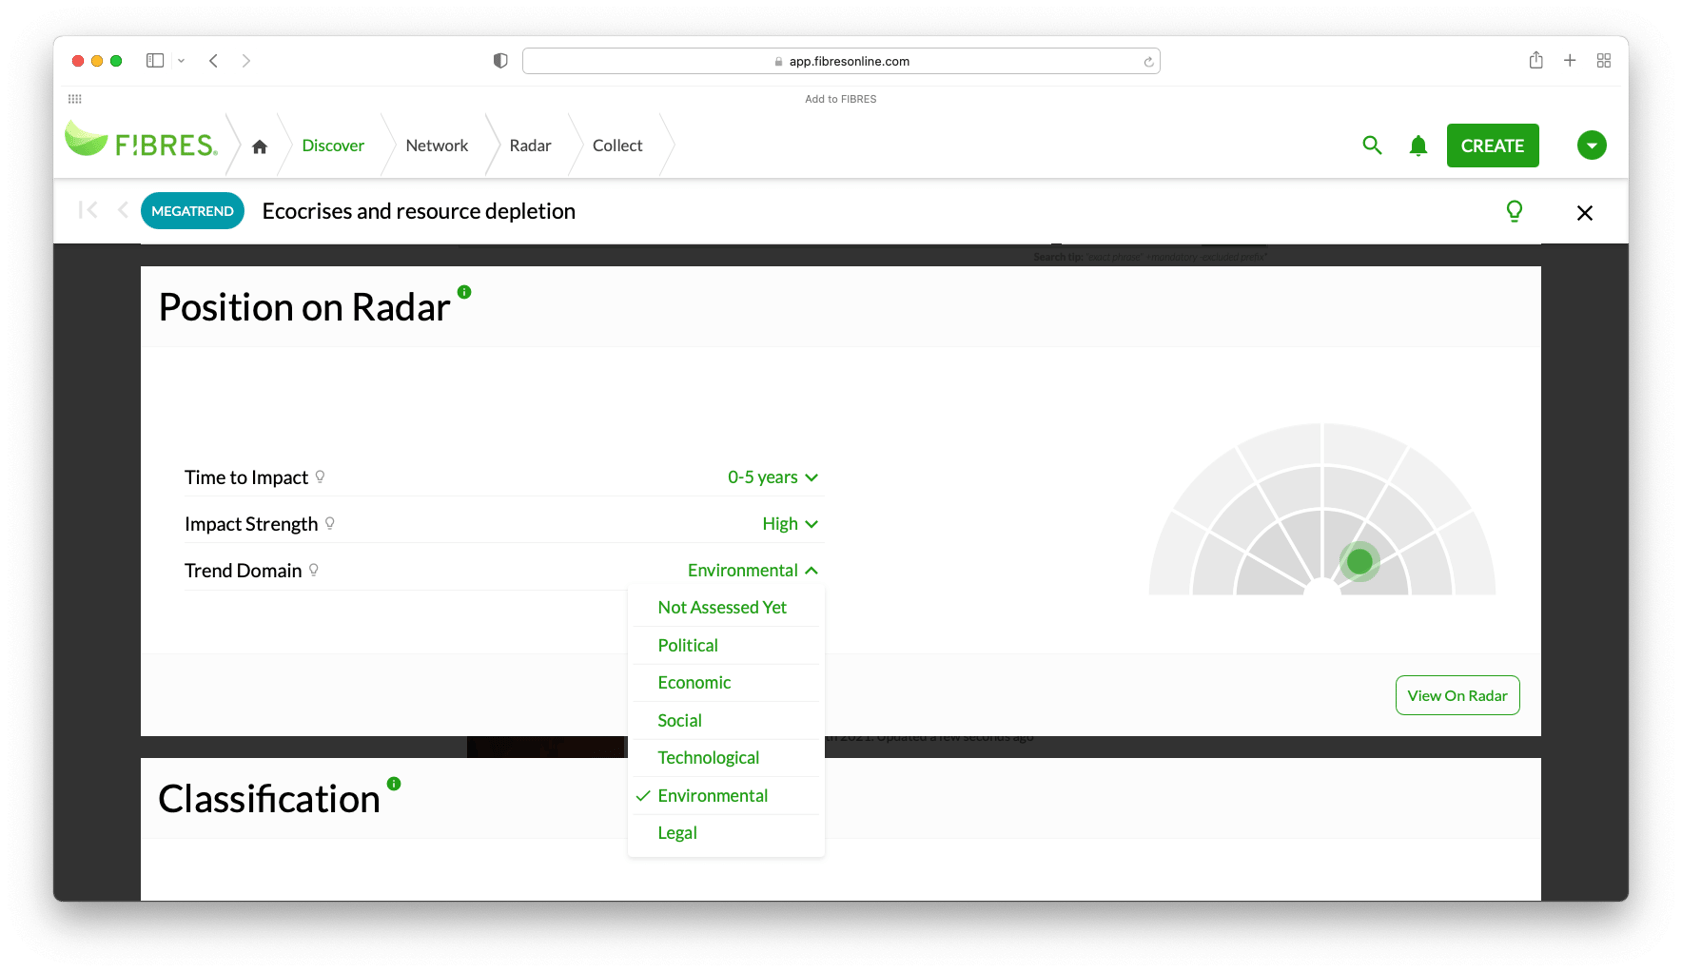
Task: Select Technological as the trend domain
Action: point(708,757)
